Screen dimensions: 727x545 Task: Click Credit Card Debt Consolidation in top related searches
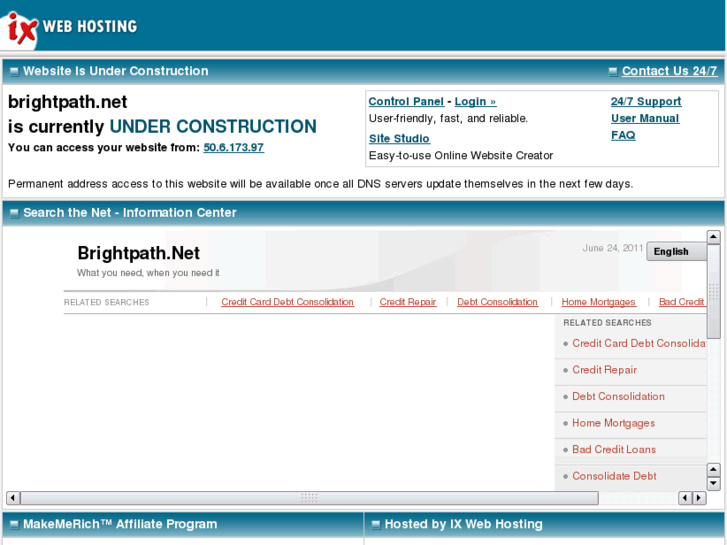click(x=287, y=302)
